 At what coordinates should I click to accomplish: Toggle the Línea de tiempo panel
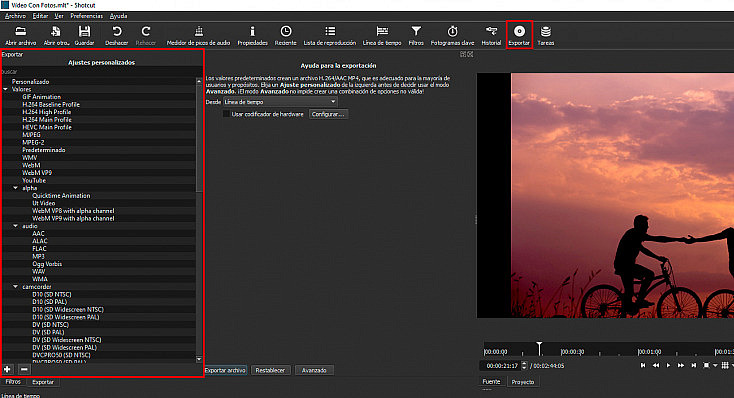point(382,35)
